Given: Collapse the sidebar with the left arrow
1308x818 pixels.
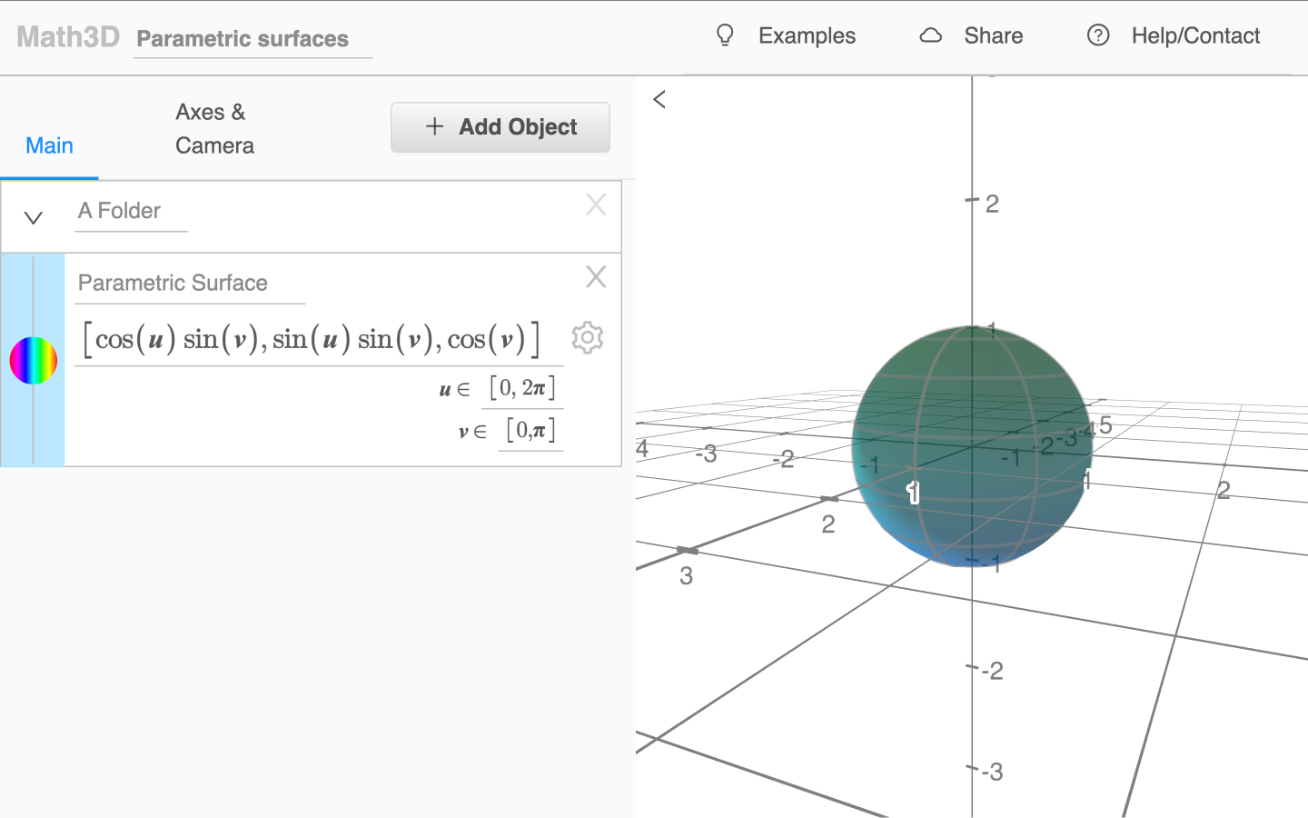Looking at the screenshot, I should [x=659, y=99].
